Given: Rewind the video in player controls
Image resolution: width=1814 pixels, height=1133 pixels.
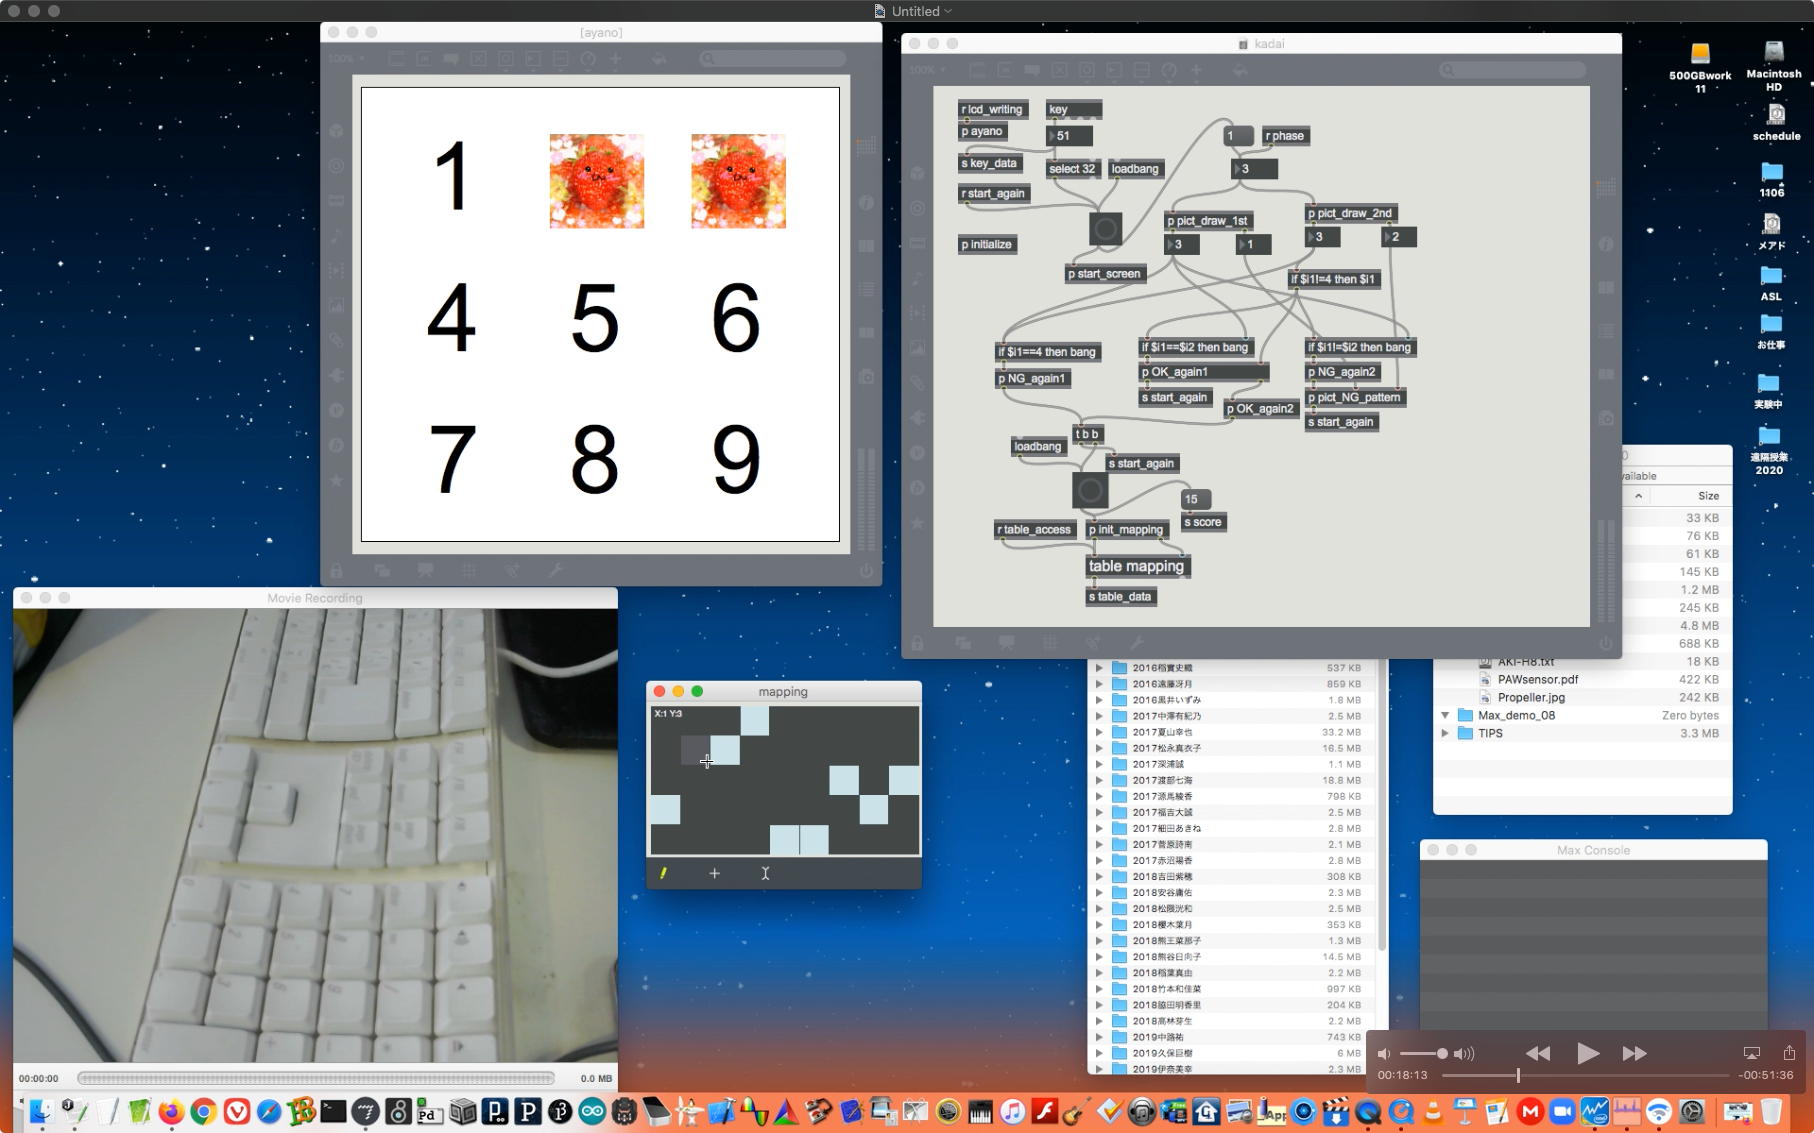Looking at the screenshot, I should tap(1538, 1053).
